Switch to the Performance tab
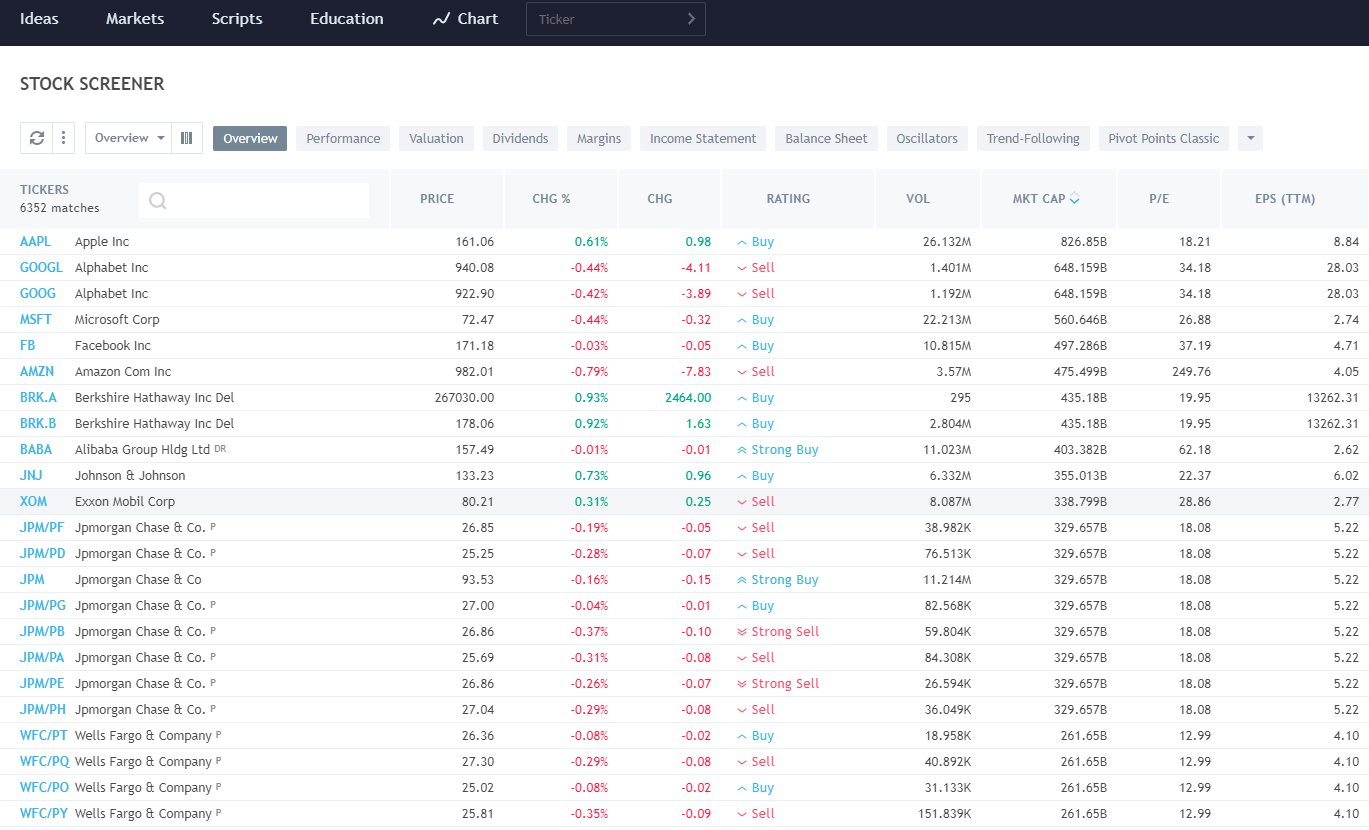 pyautogui.click(x=343, y=139)
